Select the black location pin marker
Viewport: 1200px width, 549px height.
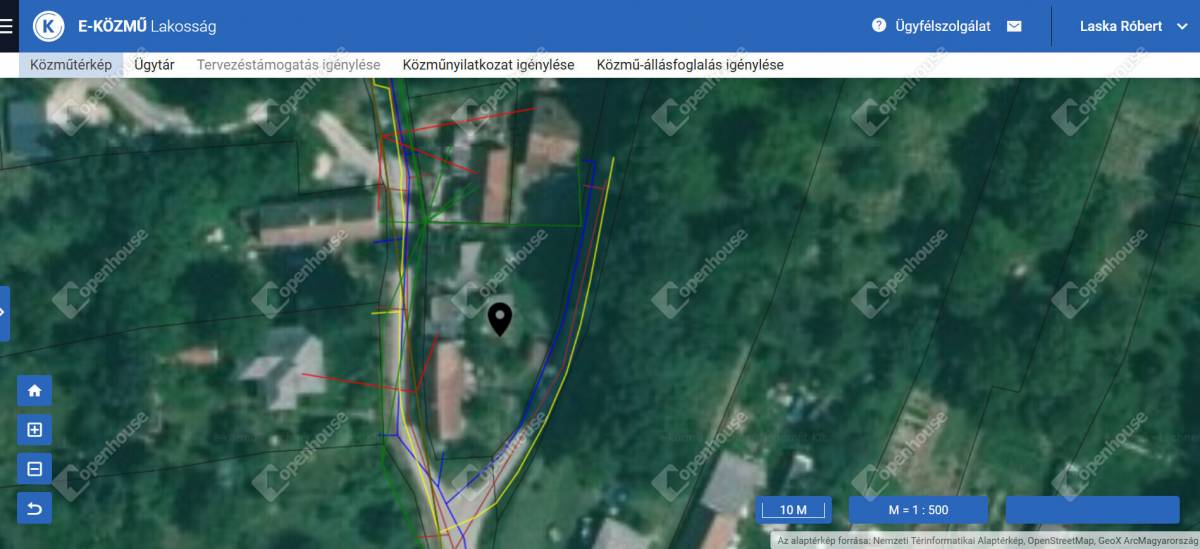point(500,319)
